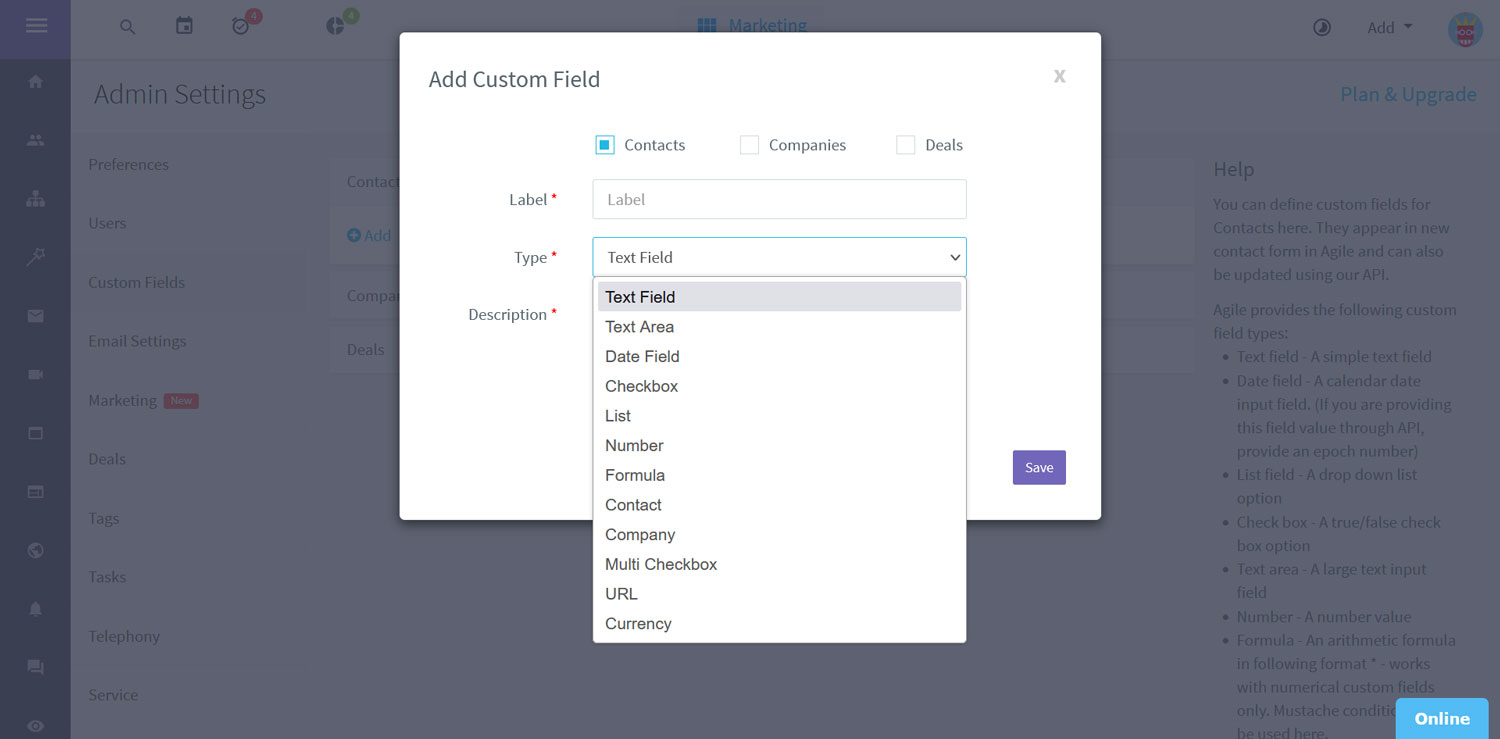The width and height of the screenshot is (1500, 739).
Task: Click the pie chart icon with badge
Action: (x=336, y=26)
